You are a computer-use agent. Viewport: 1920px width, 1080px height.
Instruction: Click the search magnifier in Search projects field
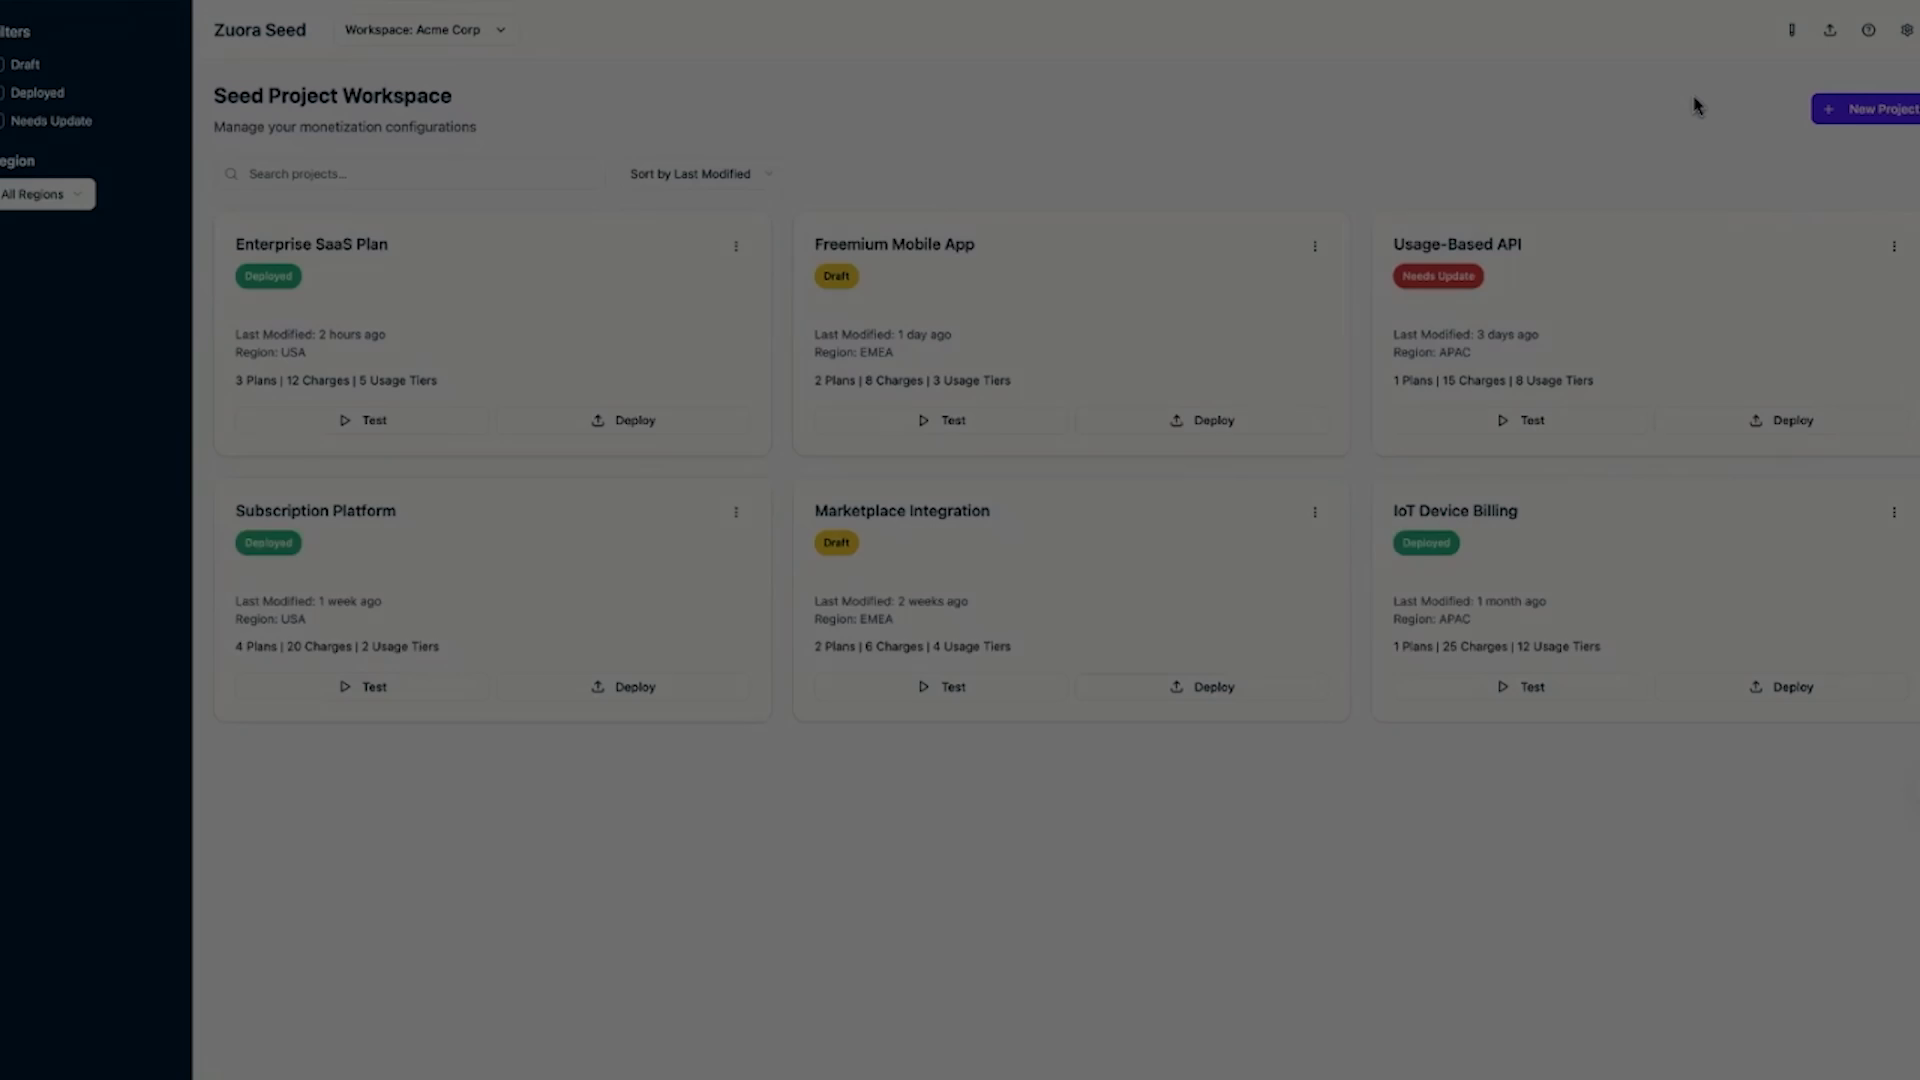coord(231,174)
